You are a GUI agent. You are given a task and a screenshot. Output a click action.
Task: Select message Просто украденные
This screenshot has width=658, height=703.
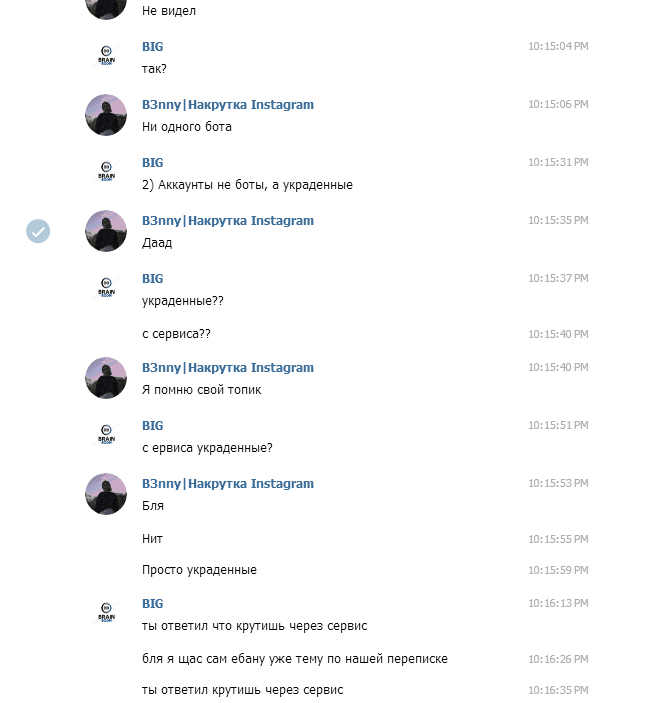point(199,570)
